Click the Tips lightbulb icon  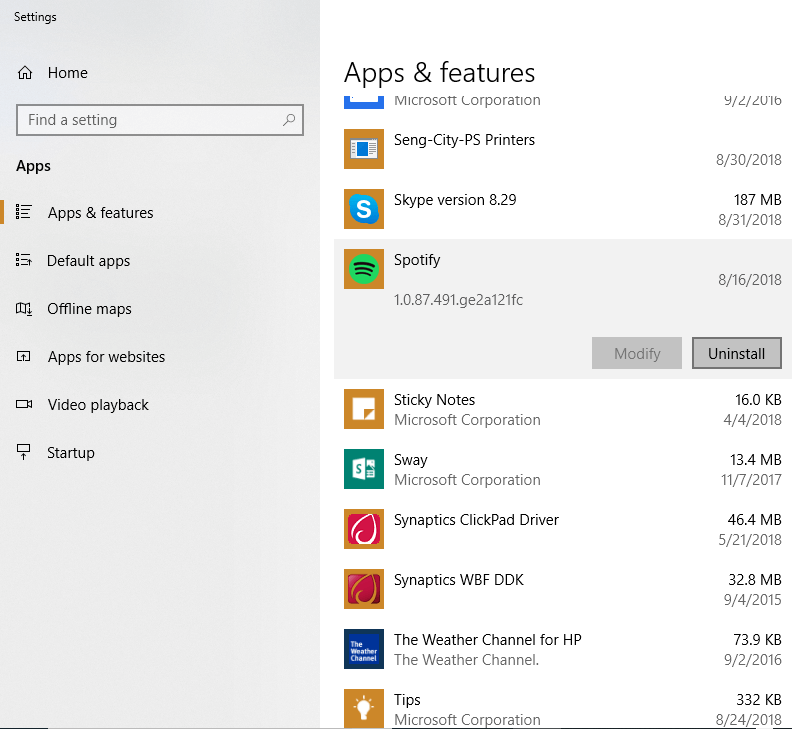tap(364, 708)
